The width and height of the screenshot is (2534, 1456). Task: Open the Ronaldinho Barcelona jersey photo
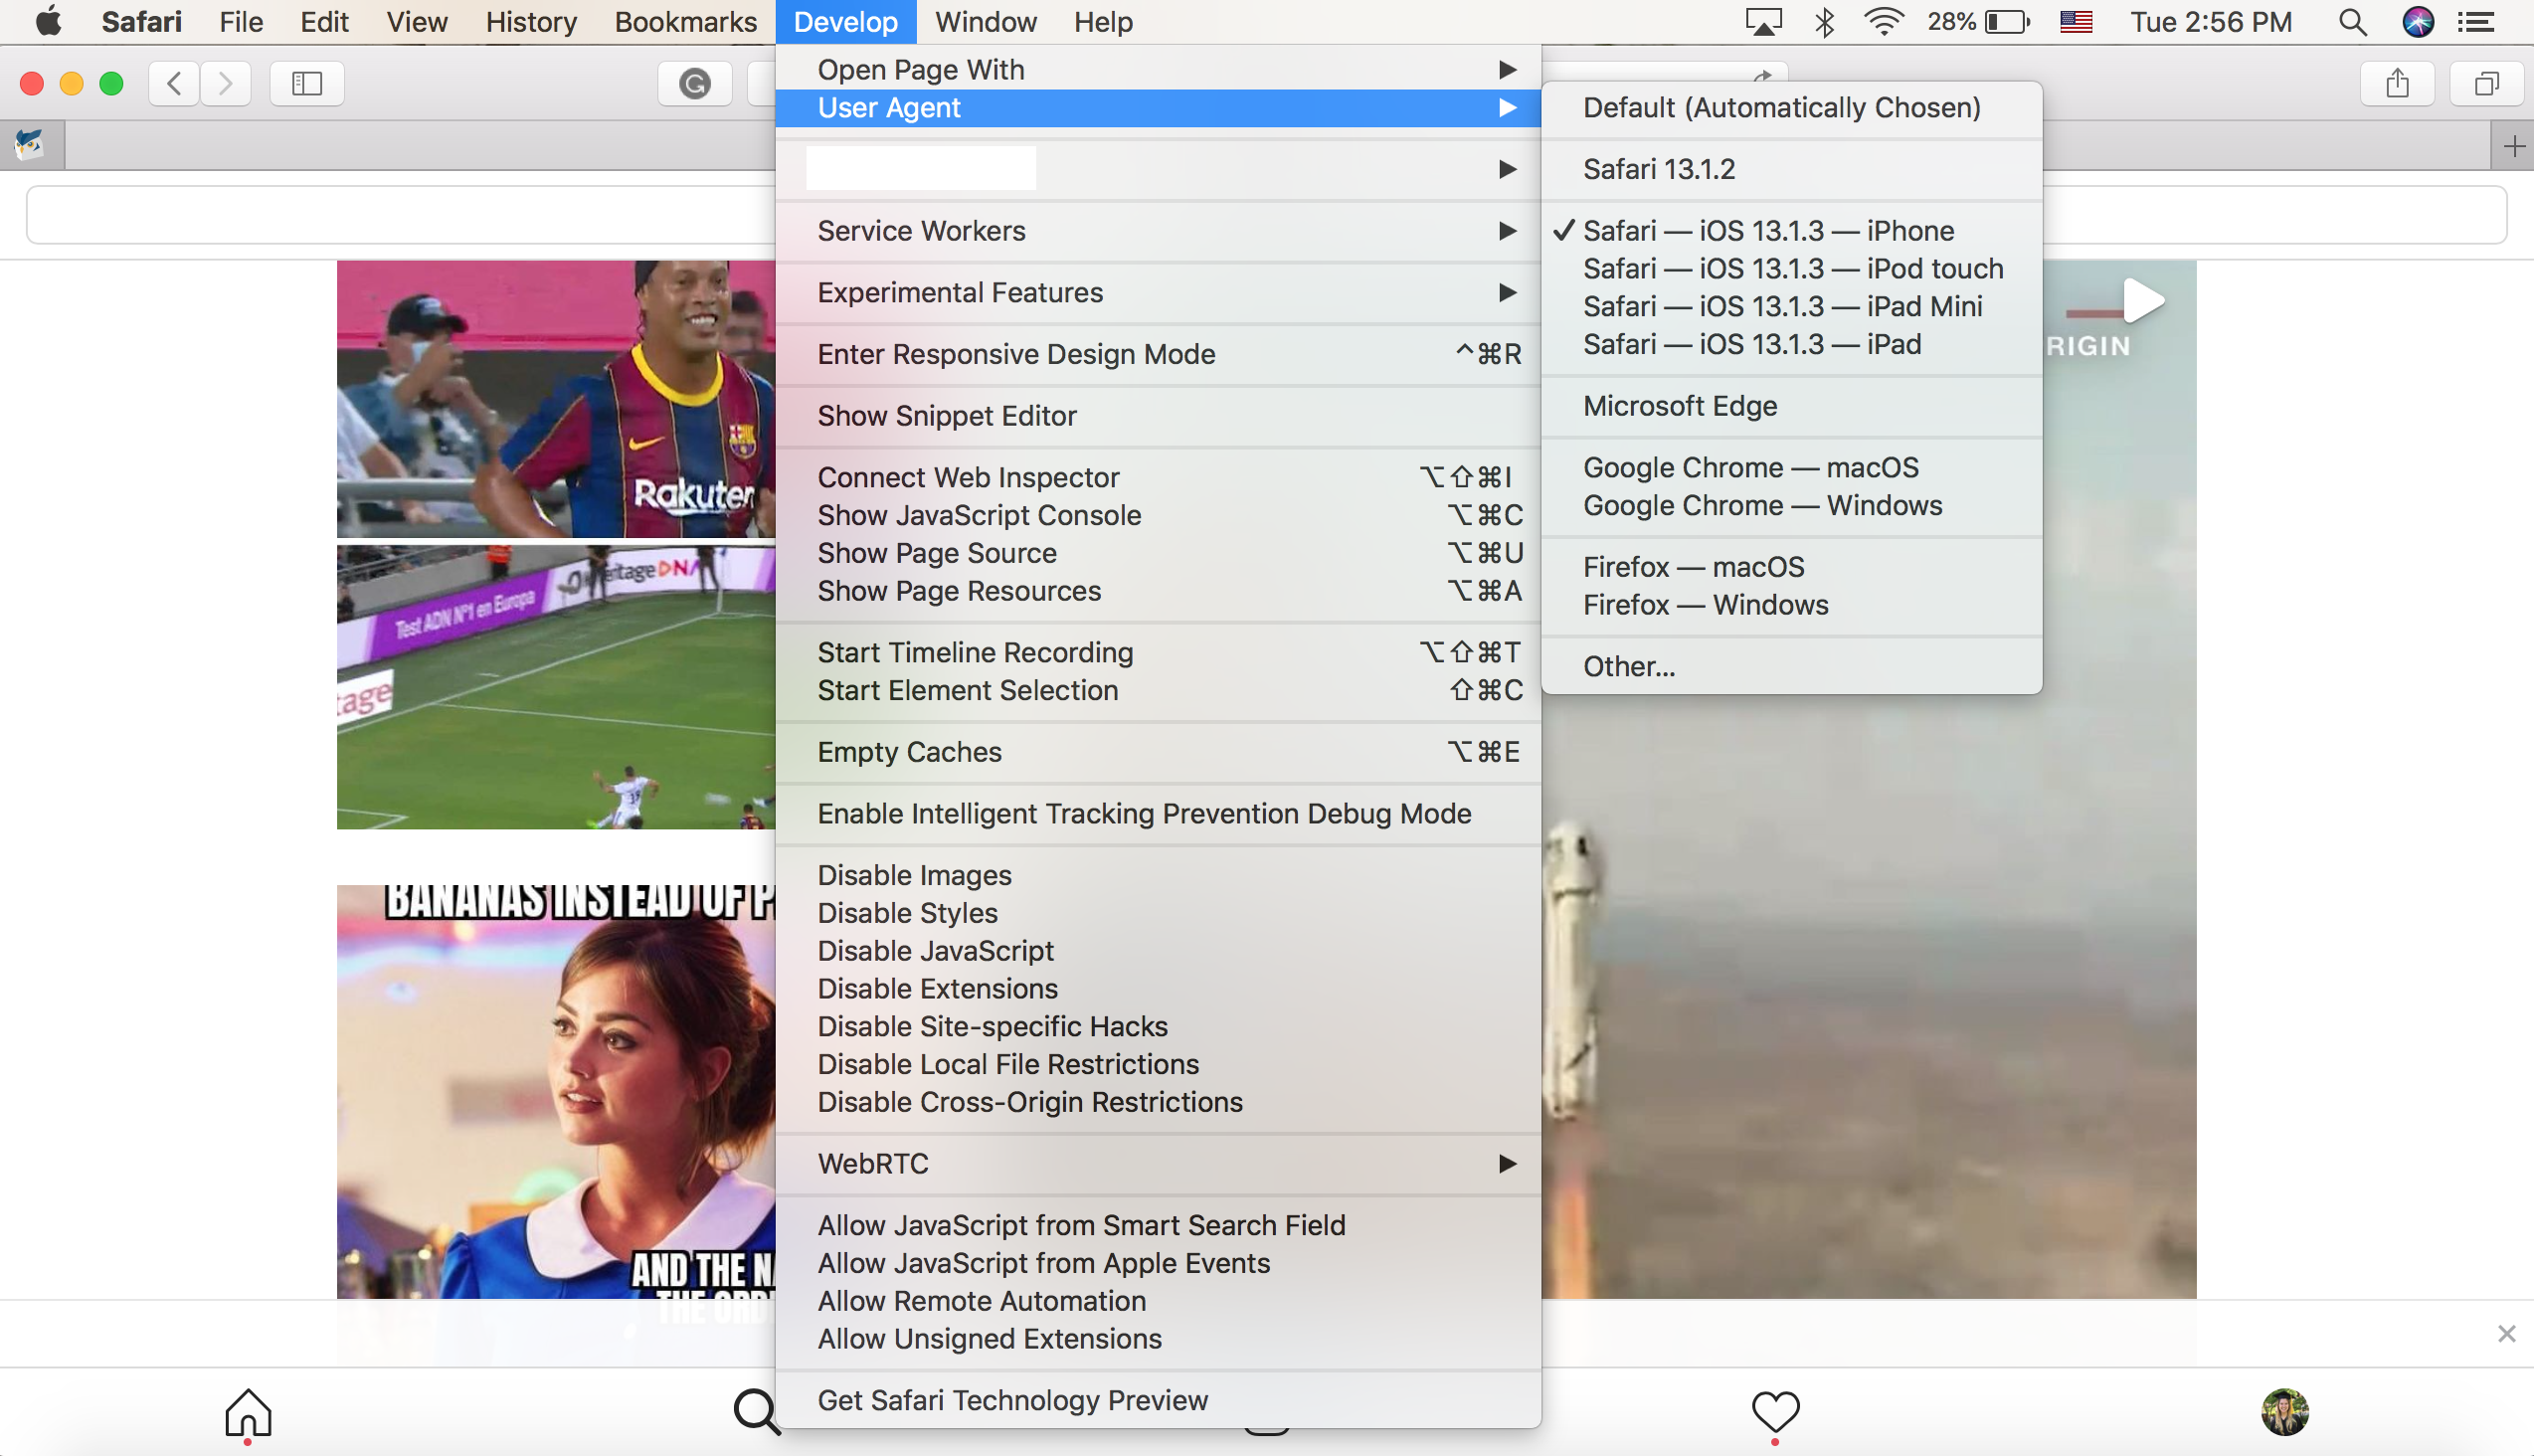tap(556, 400)
